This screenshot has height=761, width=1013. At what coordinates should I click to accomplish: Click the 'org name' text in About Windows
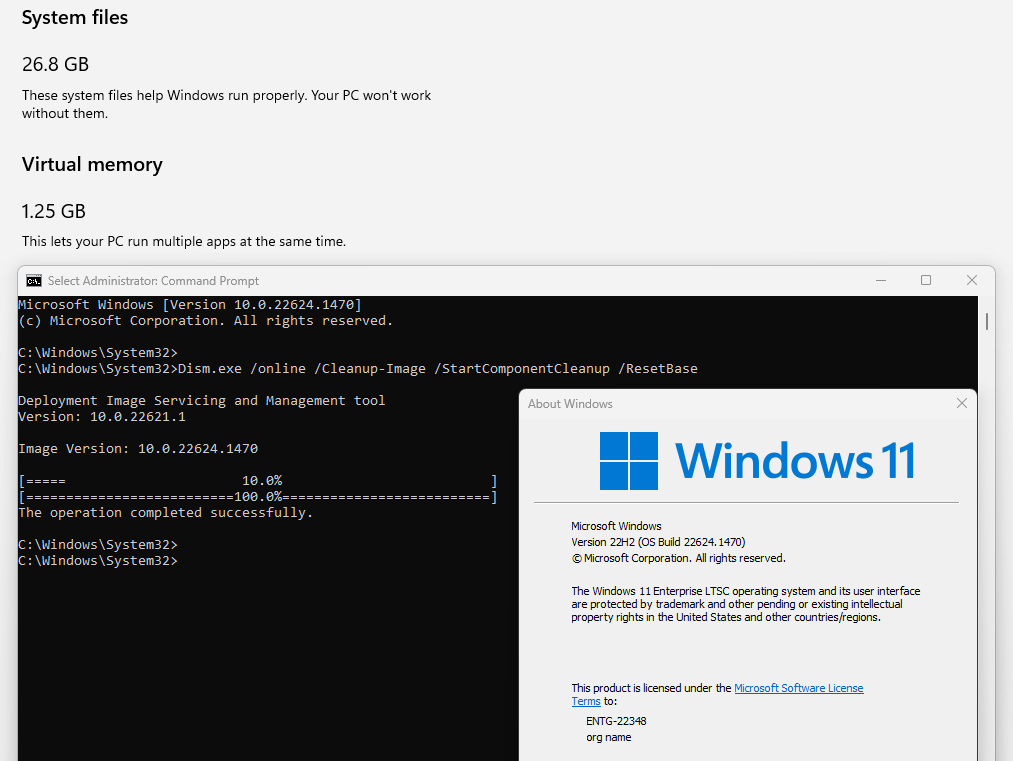(x=609, y=737)
